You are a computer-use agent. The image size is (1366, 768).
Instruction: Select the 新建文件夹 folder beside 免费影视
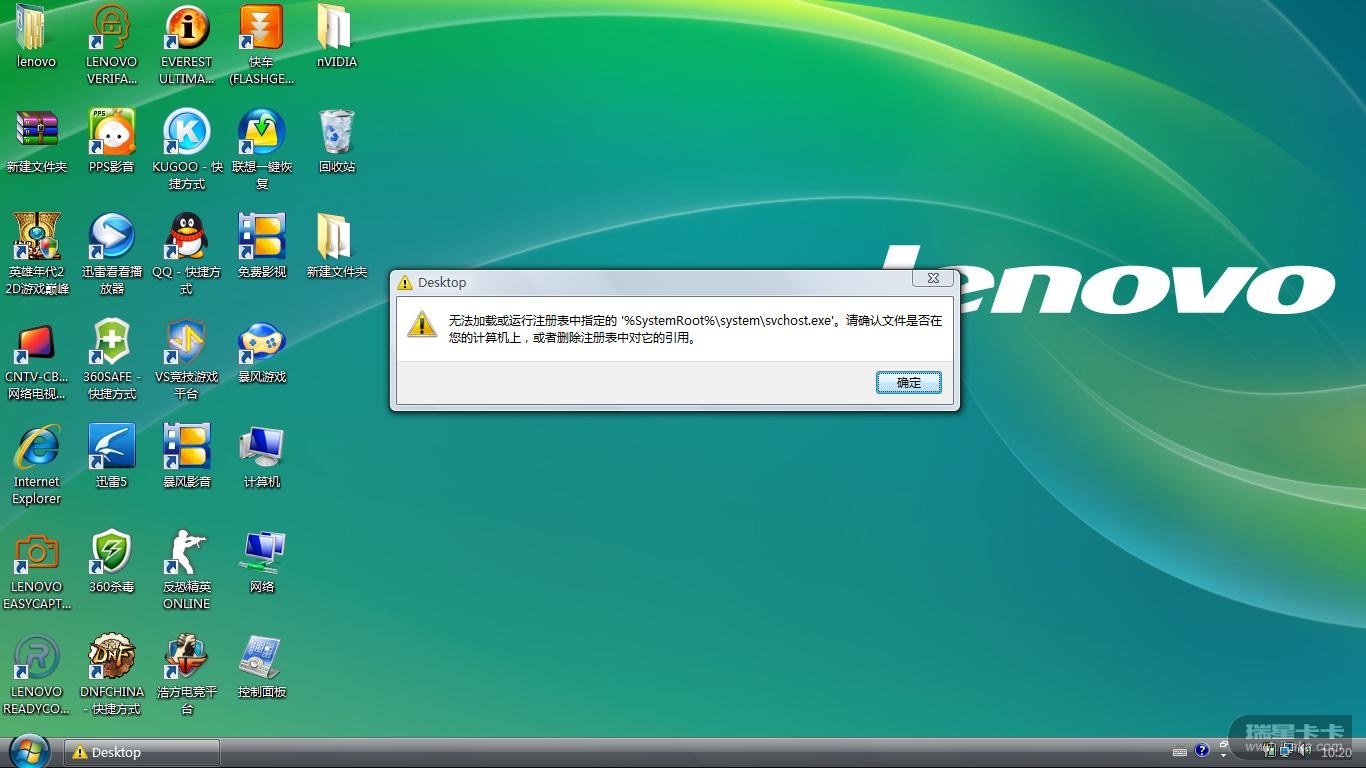pos(337,236)
